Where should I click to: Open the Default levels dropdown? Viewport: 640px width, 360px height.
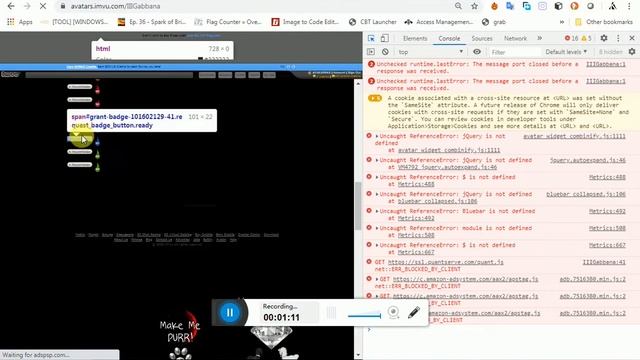pos(566,52)
